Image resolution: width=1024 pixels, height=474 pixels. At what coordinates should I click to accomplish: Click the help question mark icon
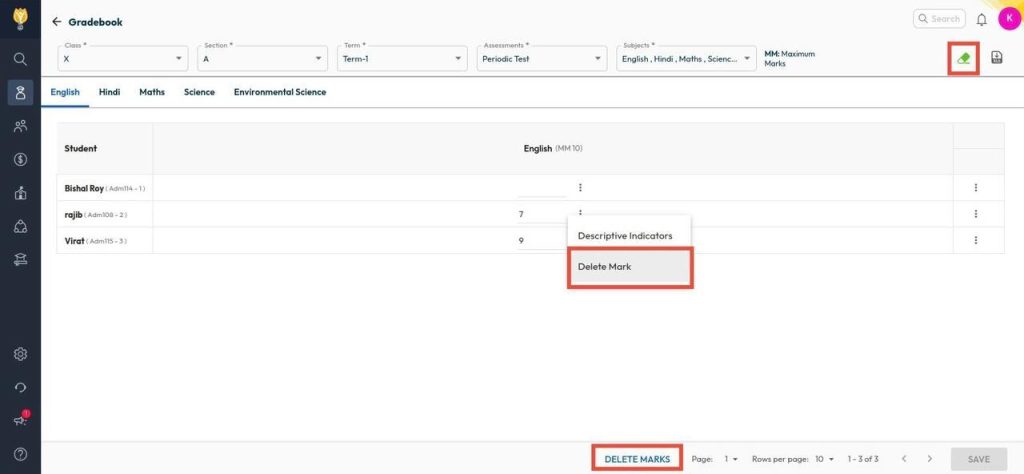(x=20, y=454)
